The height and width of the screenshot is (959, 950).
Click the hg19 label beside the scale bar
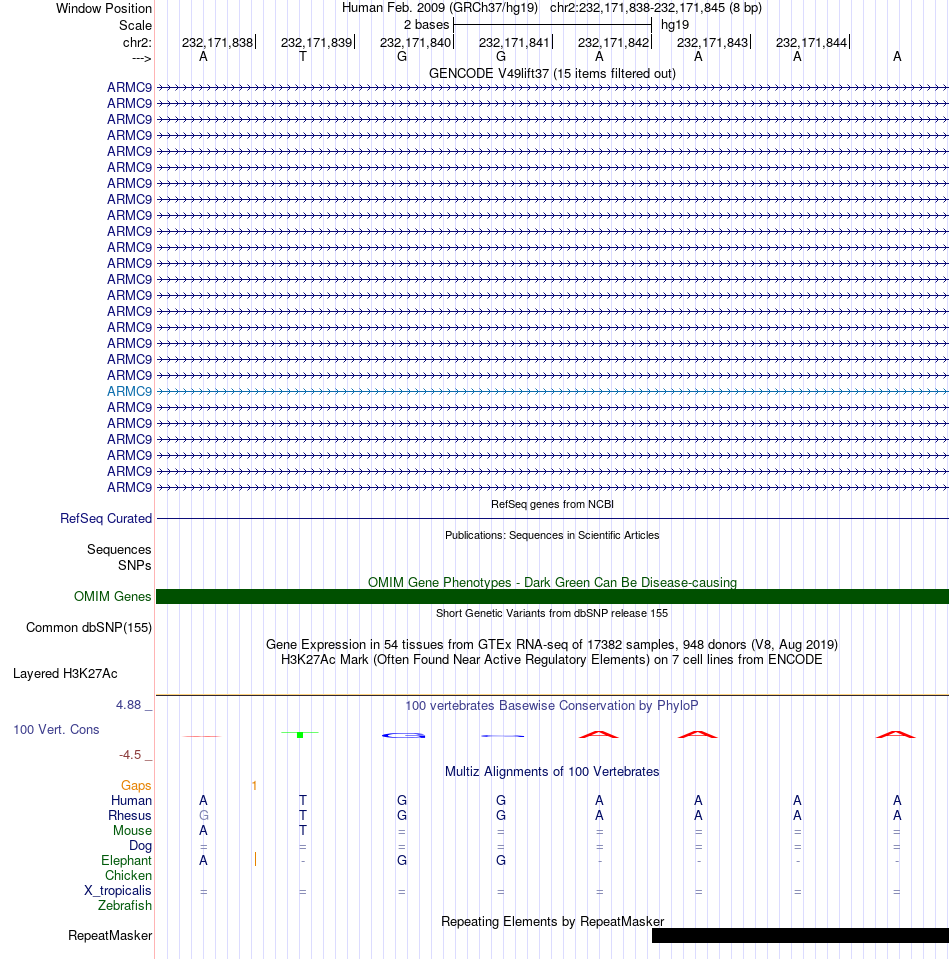675,25
